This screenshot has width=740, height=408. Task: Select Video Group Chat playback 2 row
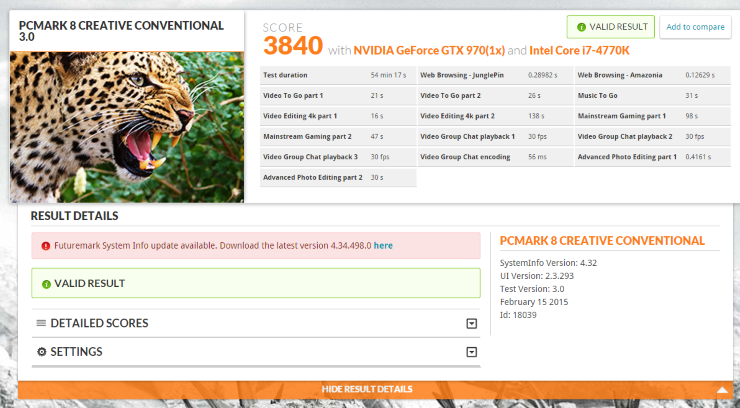[653, 137]
